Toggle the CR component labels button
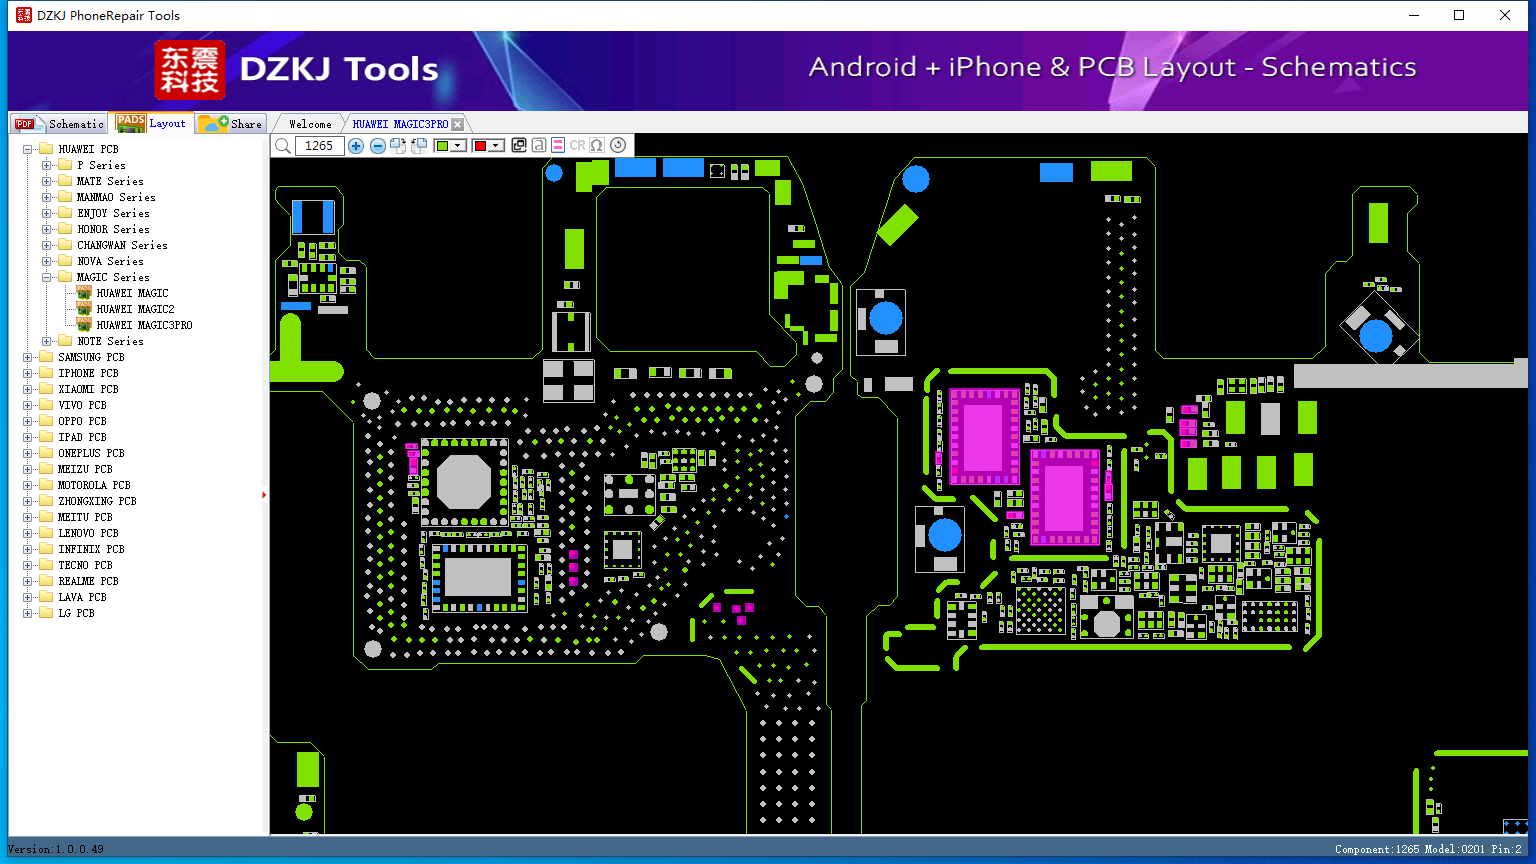The width and height of the screenshot is (1536, 864). (578, 146)
